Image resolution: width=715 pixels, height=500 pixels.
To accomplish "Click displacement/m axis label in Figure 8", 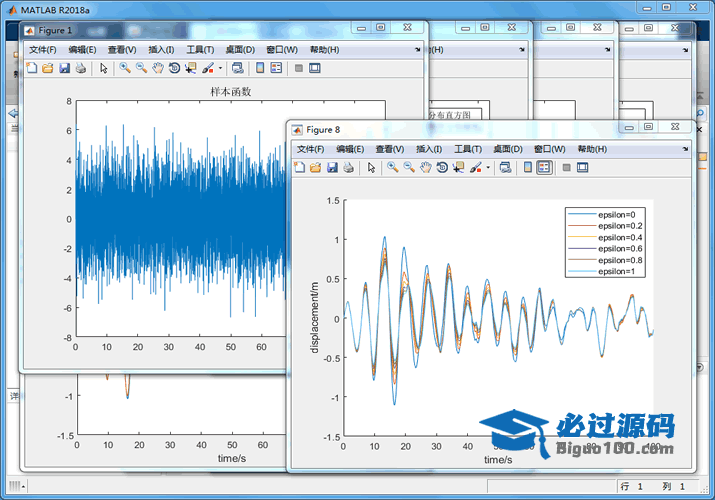I will click(x=315, y=318).
